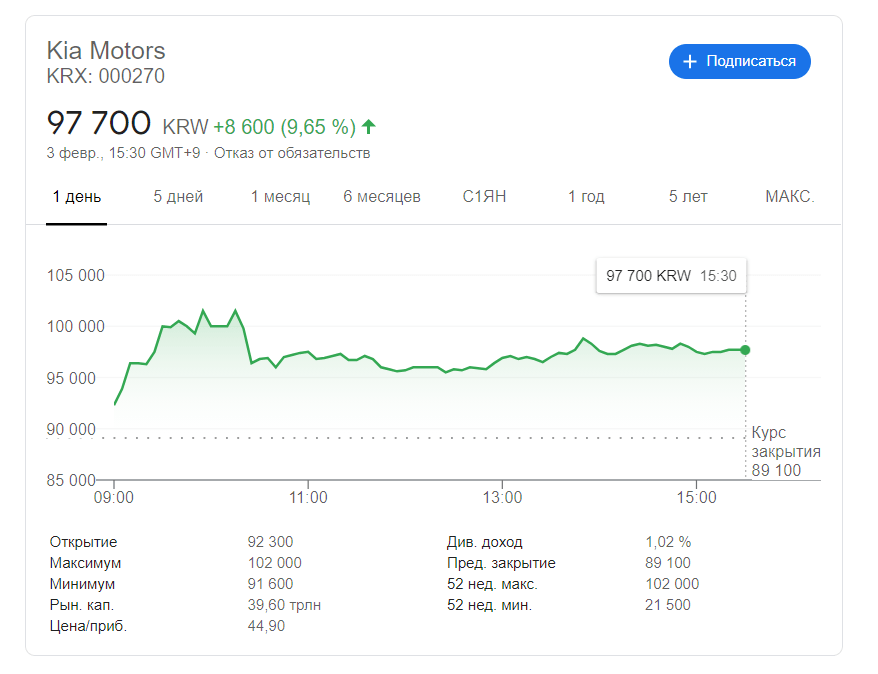Click the 52 нед. мин. value 21 500
The width and height of the screenshot is (878, 674).
click(x=668, y=605)
